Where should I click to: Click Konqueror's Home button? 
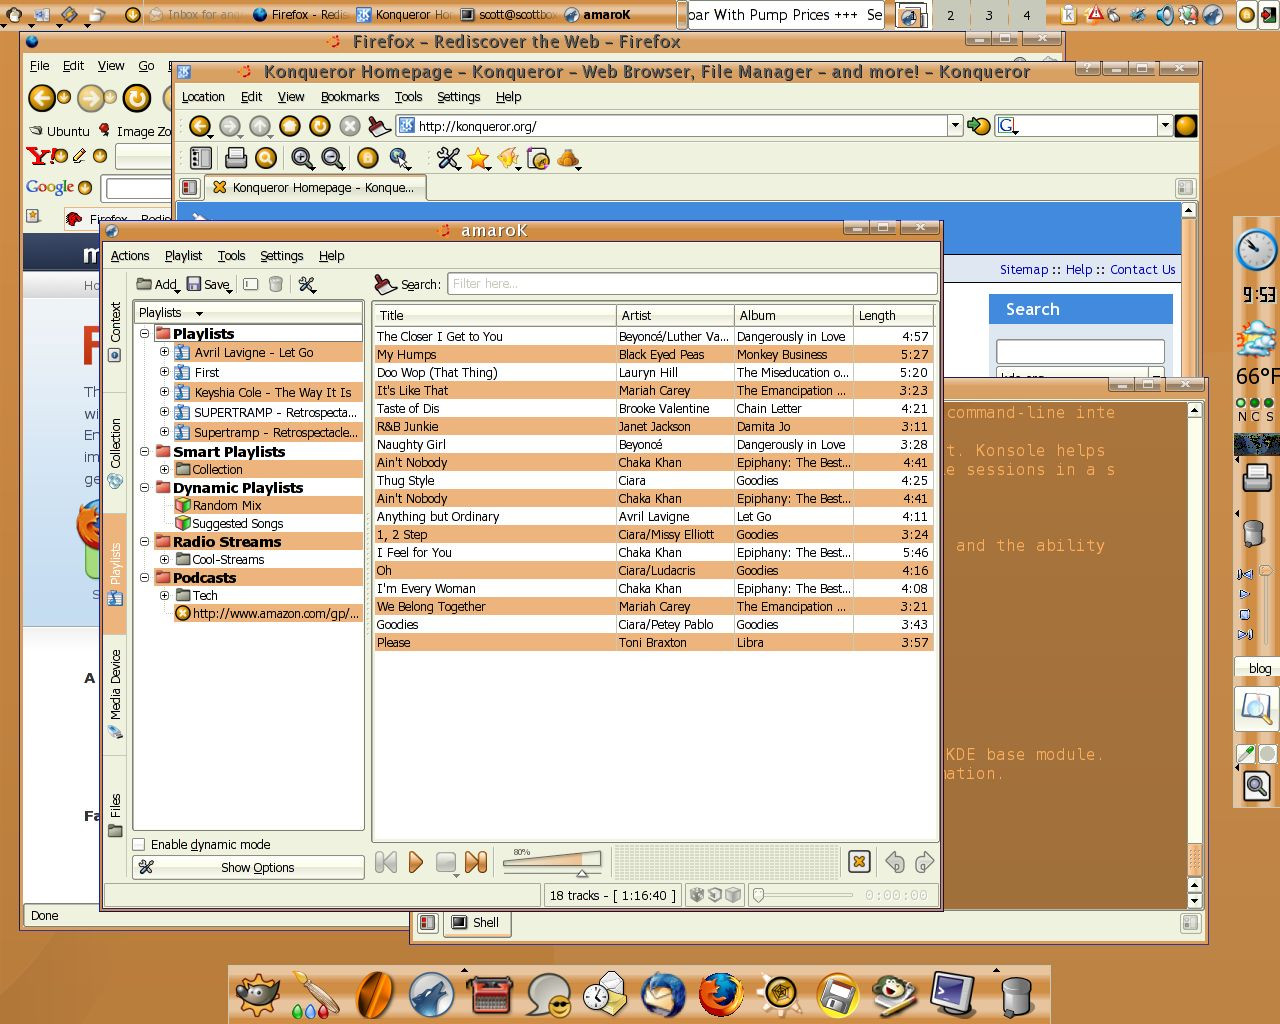coord(290,126)
